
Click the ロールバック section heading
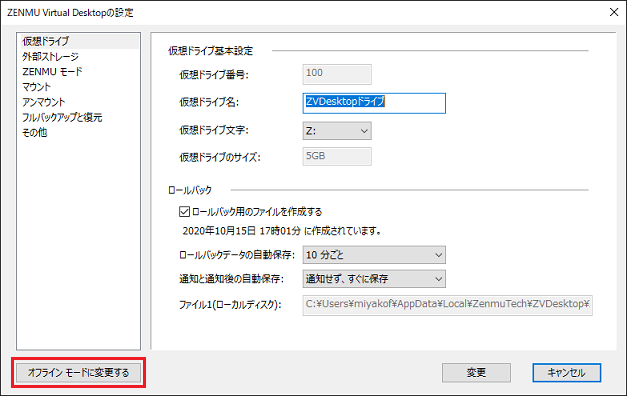(x=190, y=190)
